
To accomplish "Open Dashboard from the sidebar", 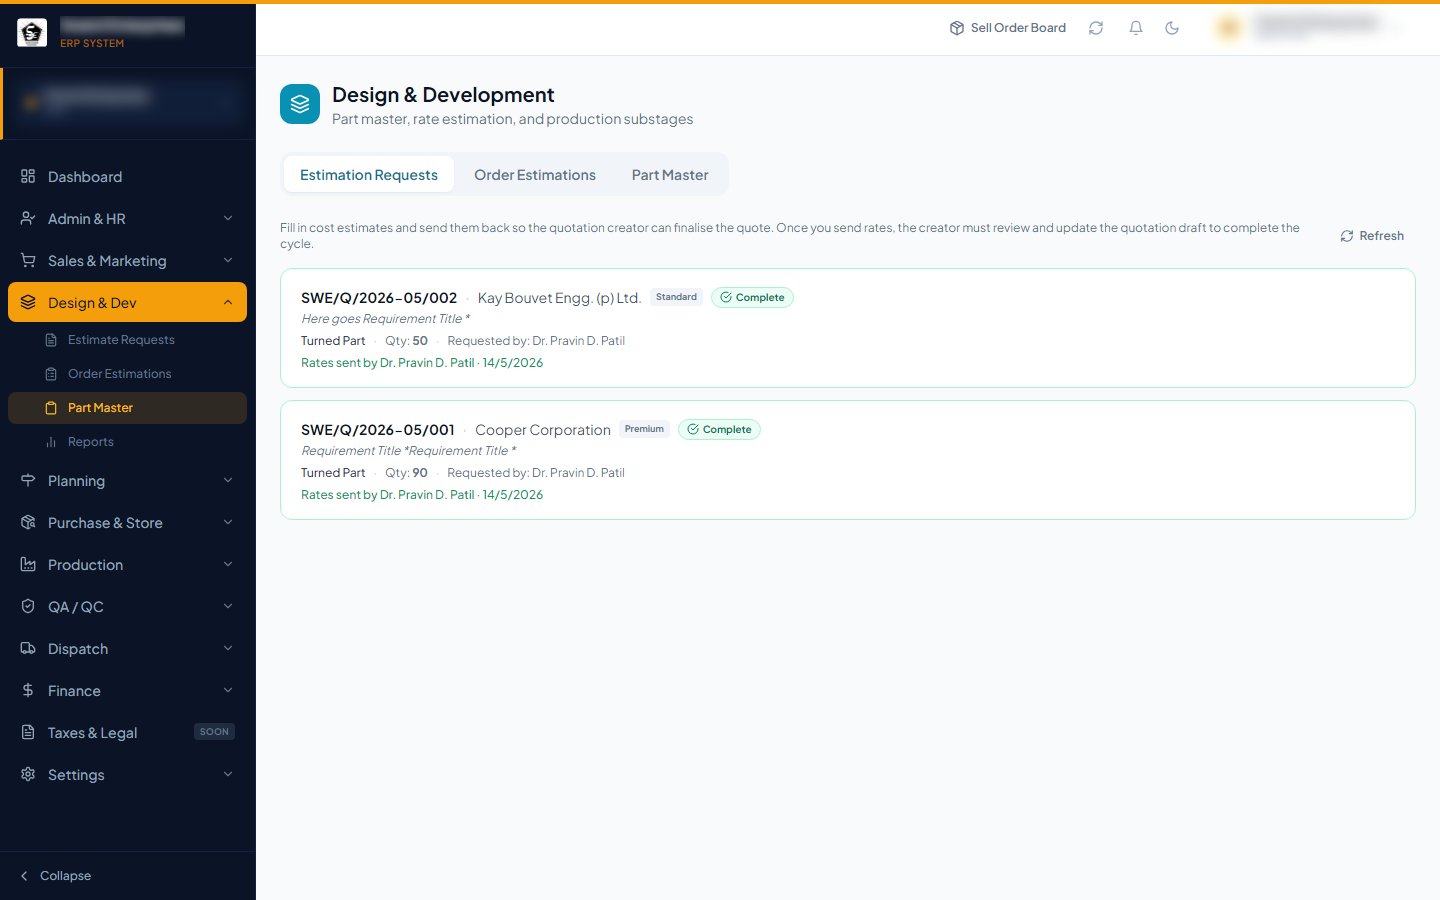I will click(127, 177).
